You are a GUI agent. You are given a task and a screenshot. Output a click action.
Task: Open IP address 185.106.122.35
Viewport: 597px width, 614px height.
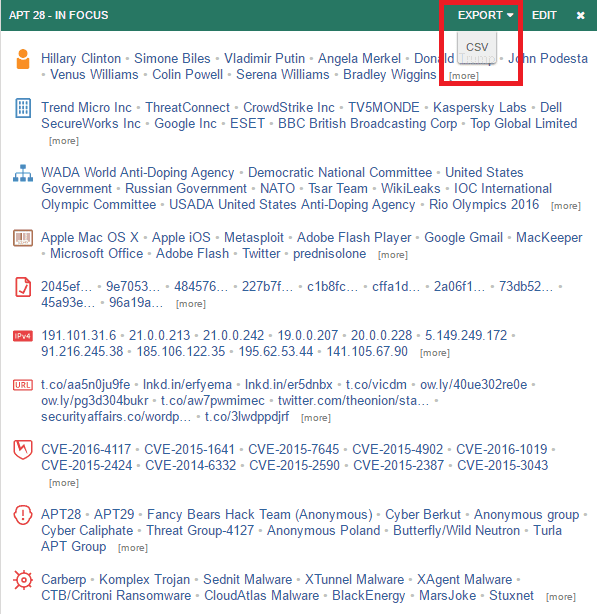[181, 351]
